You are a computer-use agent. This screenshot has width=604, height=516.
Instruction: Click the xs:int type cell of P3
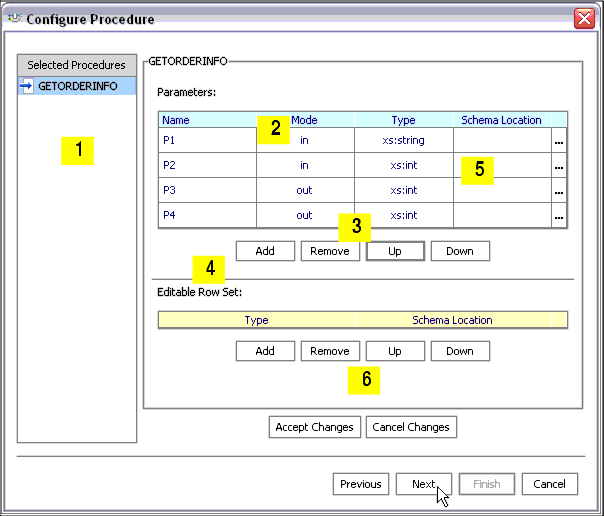click(x=404, y=190)
